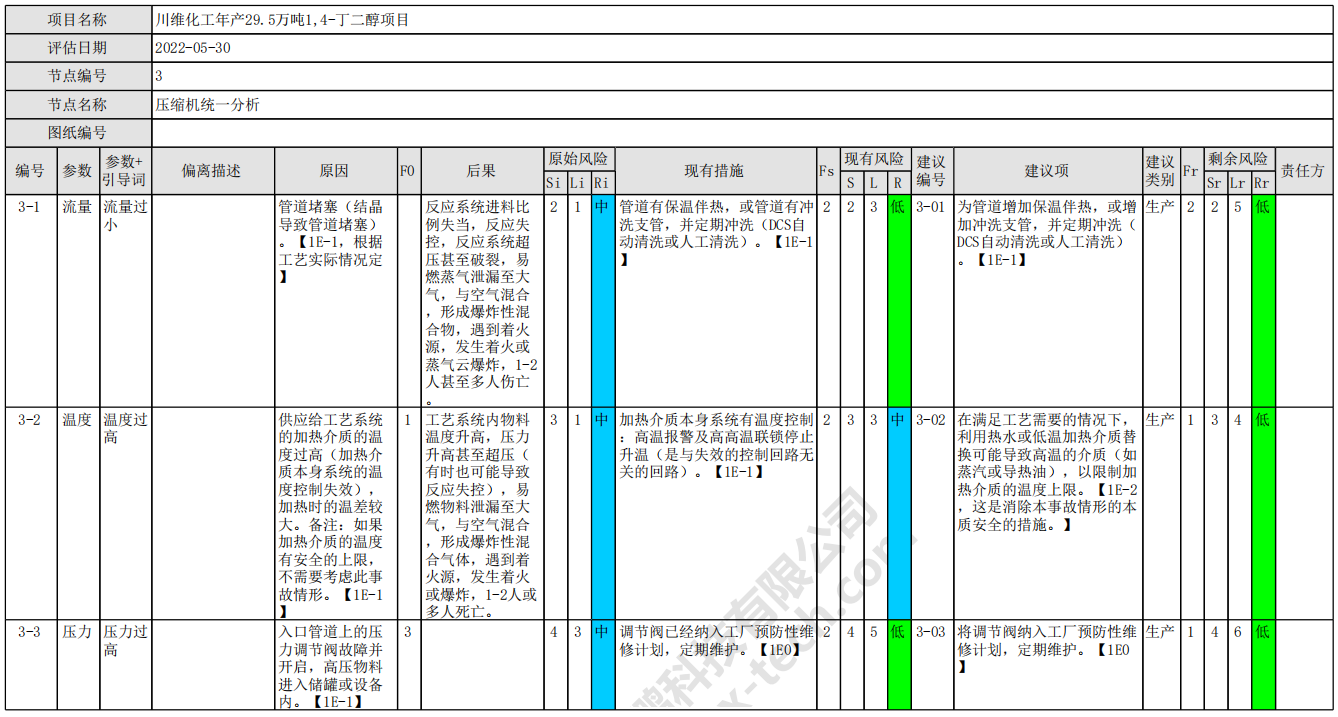
Task: Click the F0 value 3 in row 3-3
Action: [408, 664]
